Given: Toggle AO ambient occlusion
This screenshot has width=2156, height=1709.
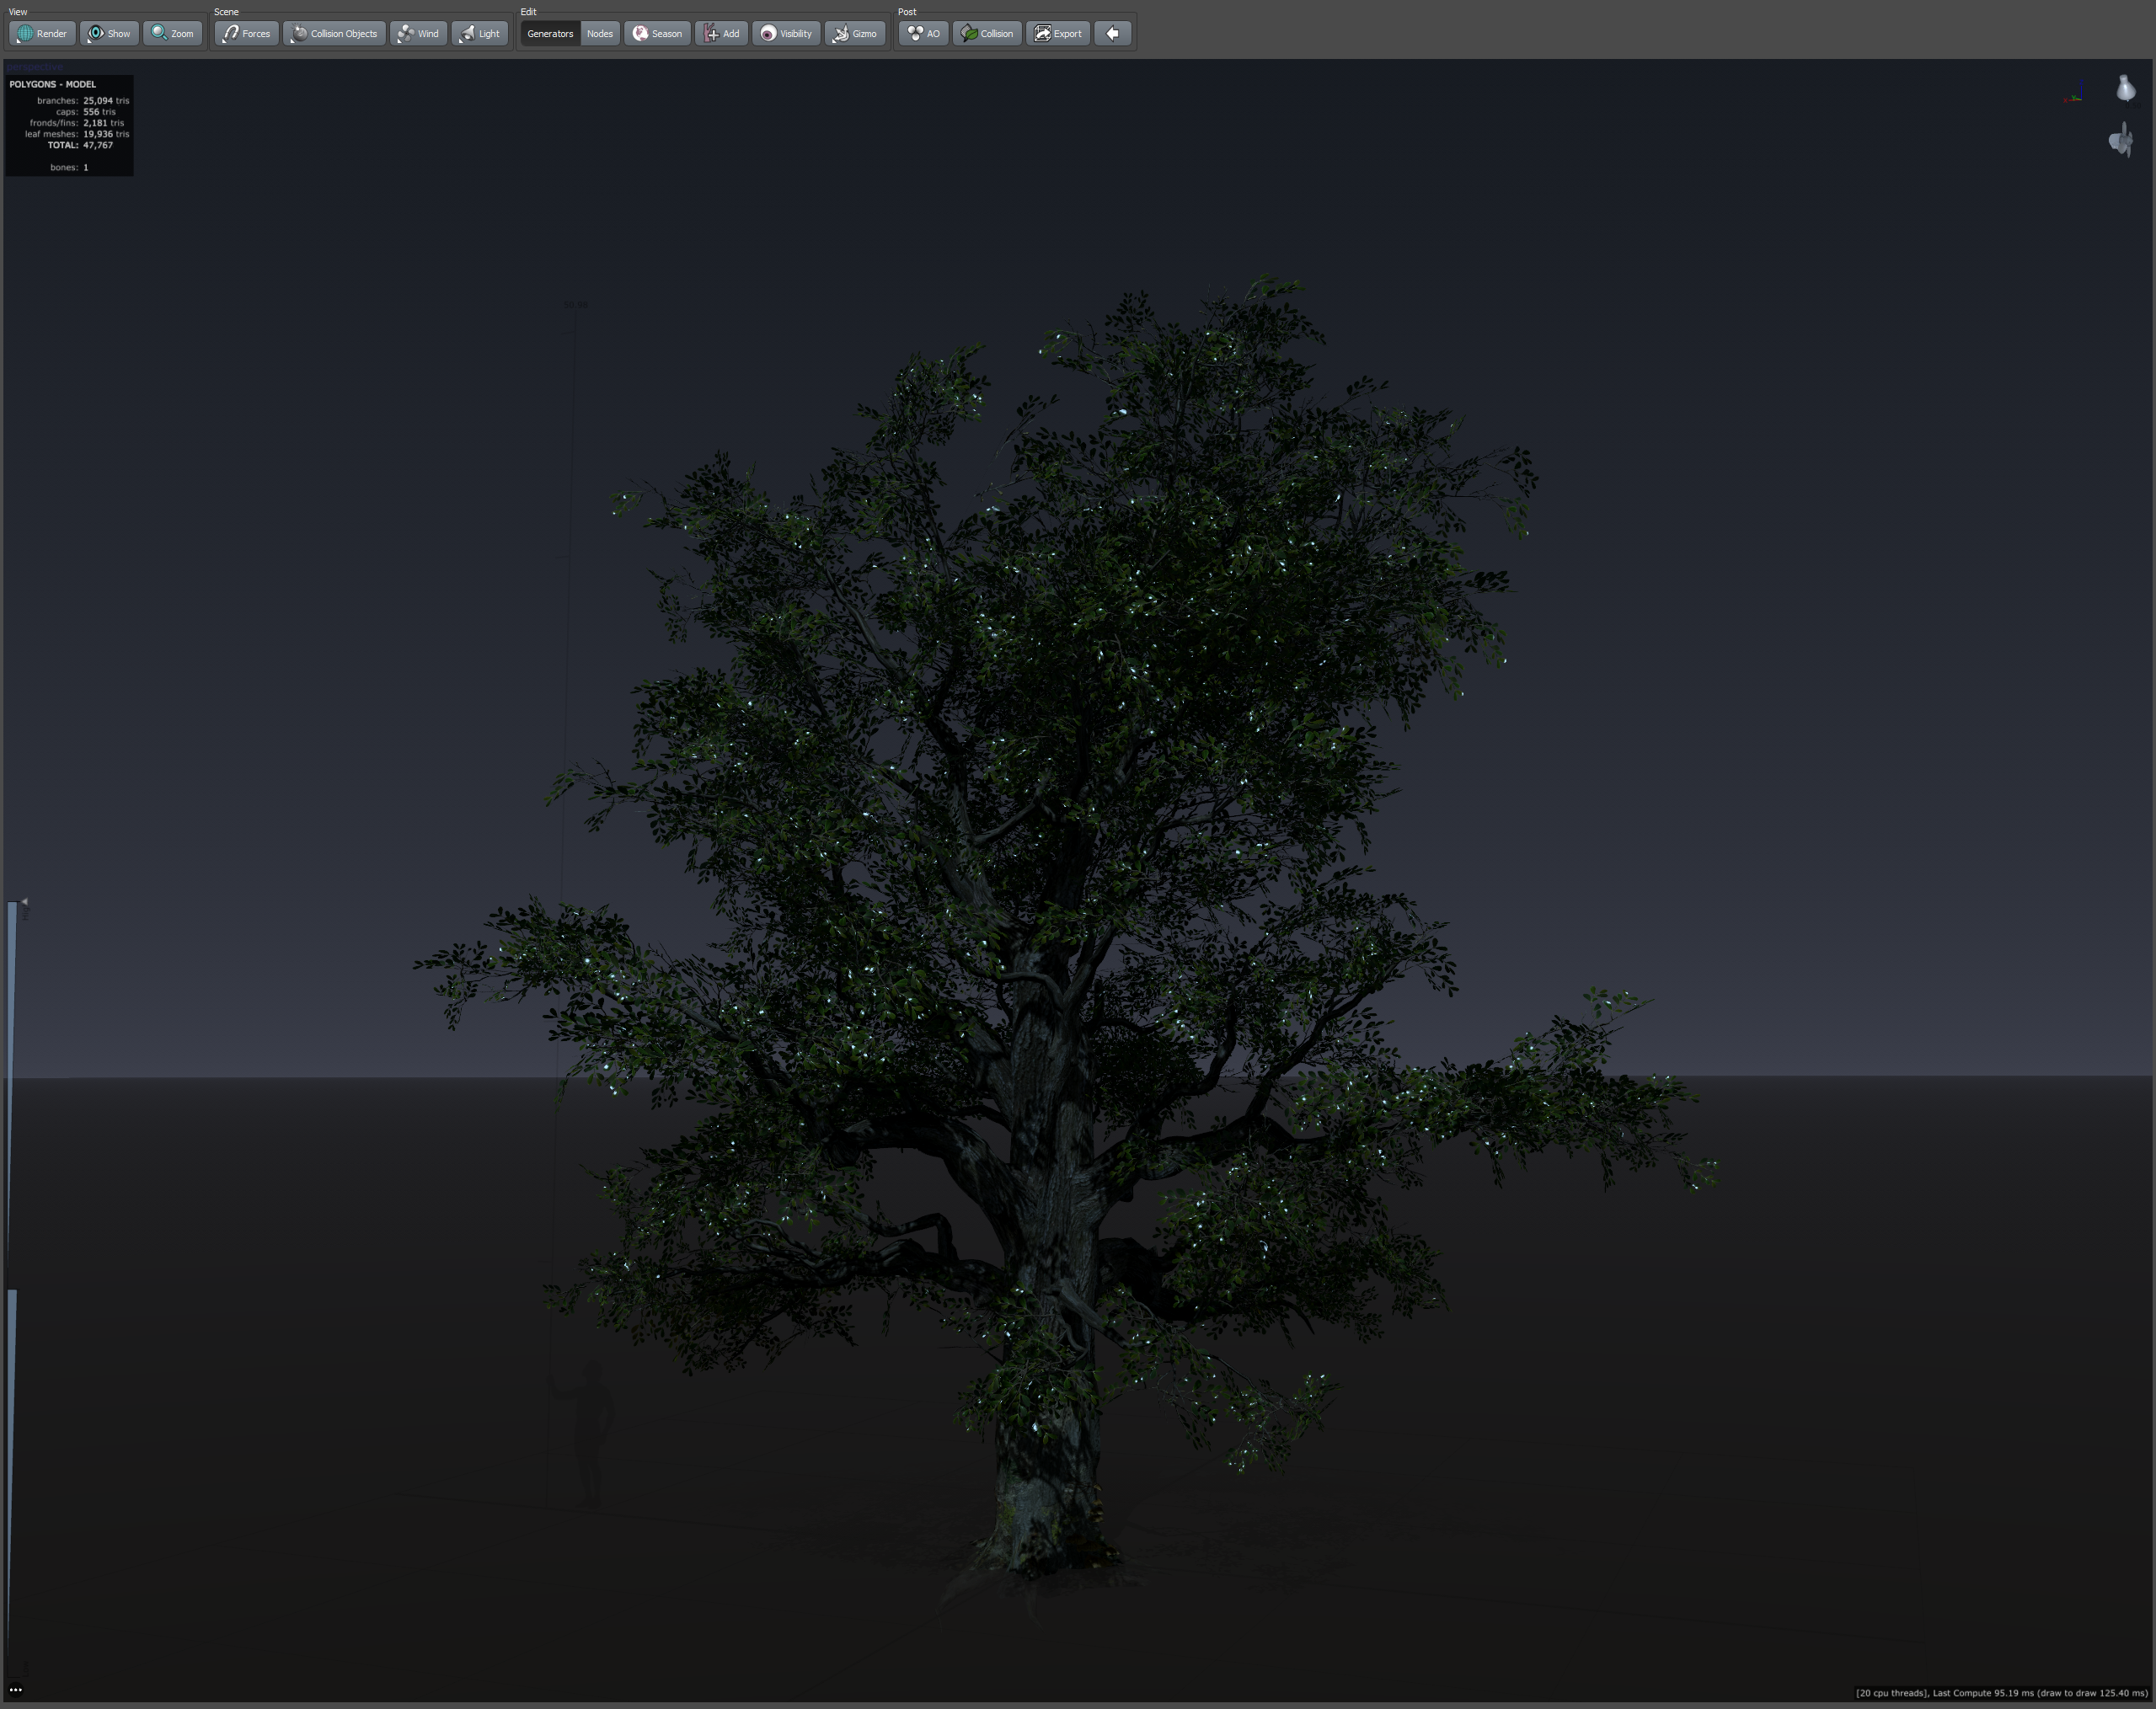Looking at the screenshot, I should tap(923, 33).
